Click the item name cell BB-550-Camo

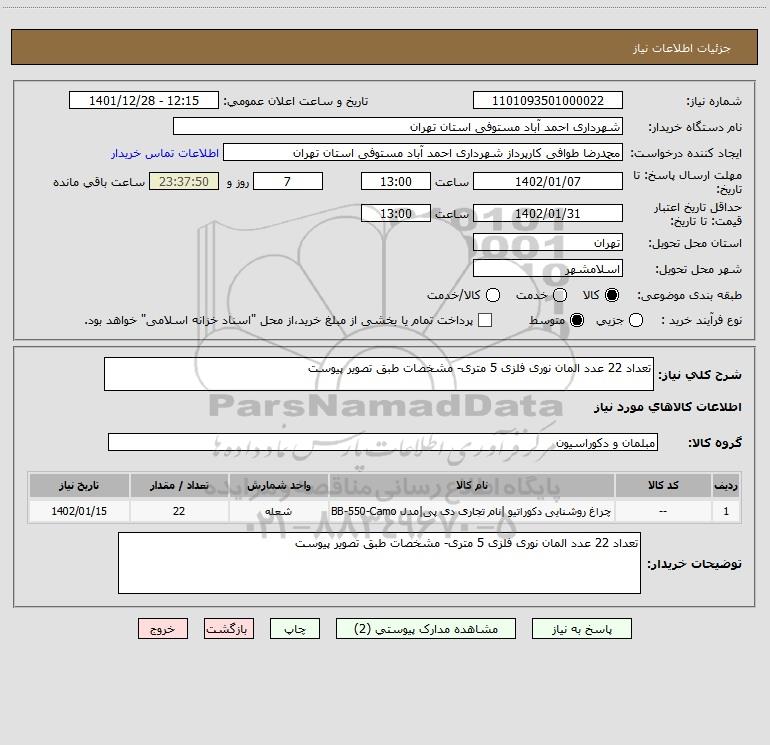pyautogui.click(x=471, y=511)
